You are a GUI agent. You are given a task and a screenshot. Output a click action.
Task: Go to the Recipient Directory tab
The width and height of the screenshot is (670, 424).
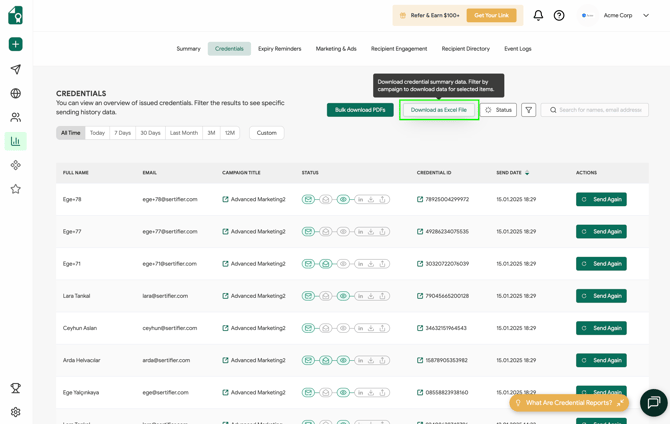(465, 49)
